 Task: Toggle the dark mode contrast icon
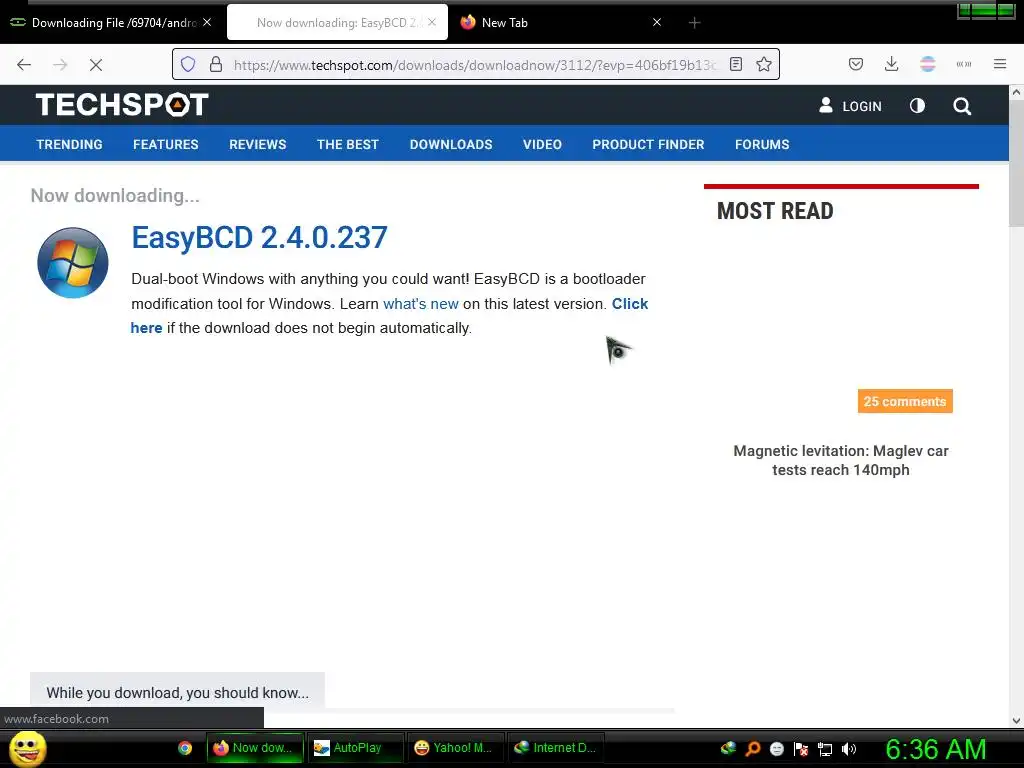click(917, 106)
